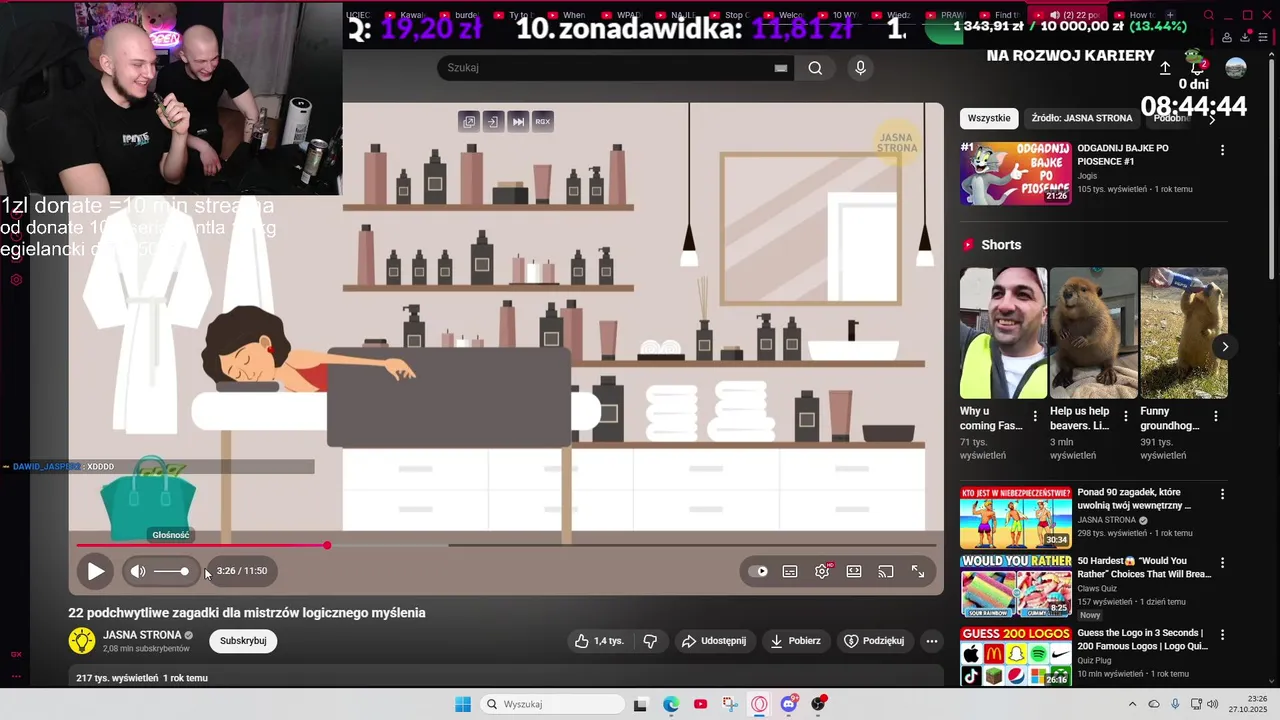Image resolution: width=1280 pixels, height=720 pixels.
Task: Click the browser tab search icon
Action: pyautogui.click(x=1208, y=15)
